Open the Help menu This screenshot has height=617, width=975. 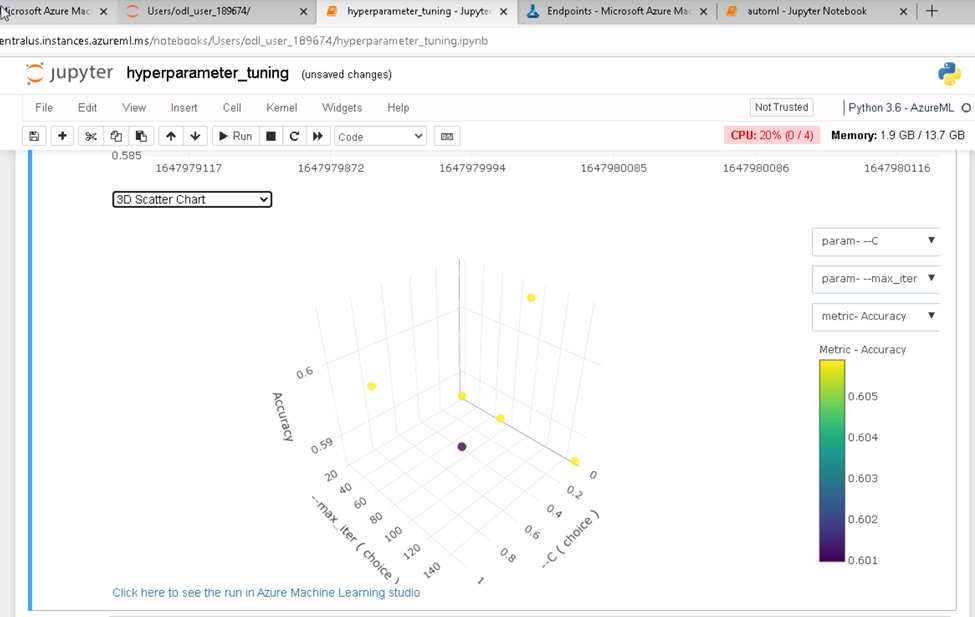398,108
